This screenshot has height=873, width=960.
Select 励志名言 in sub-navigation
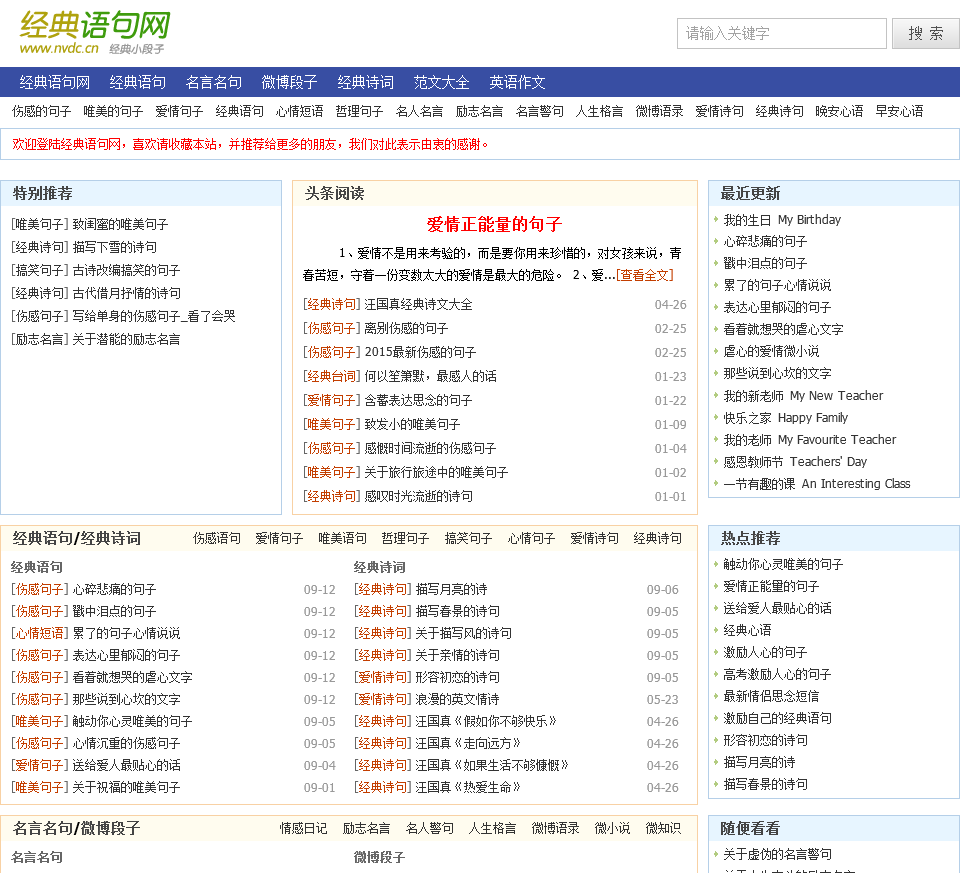click(x=479, y=111)
